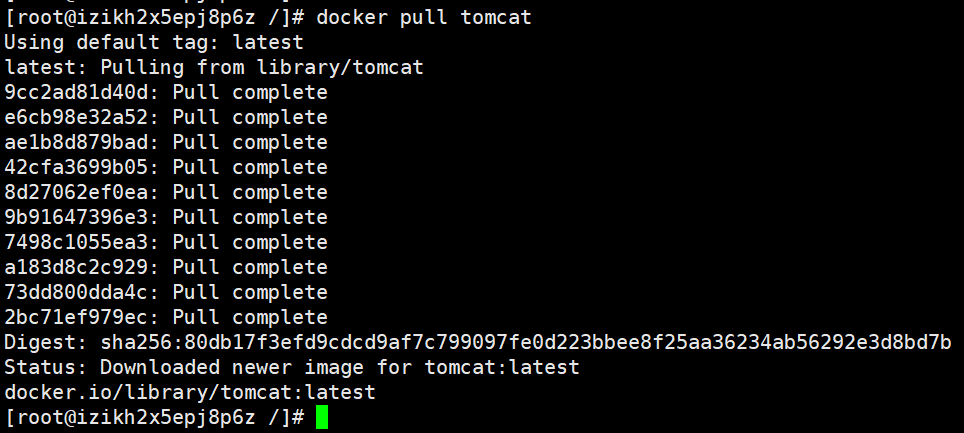Click the layer ID ae1b8d879bad

coord(76,142)
